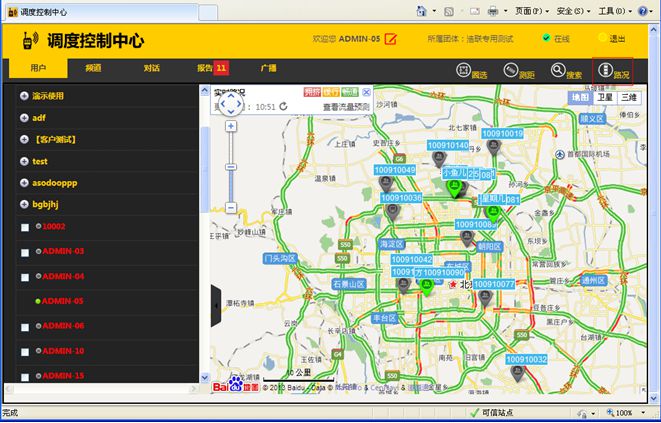The height and width of the screenshot is (423, 661).
Task: Switch to the 用户 tab
Action: tap(38, 68)
